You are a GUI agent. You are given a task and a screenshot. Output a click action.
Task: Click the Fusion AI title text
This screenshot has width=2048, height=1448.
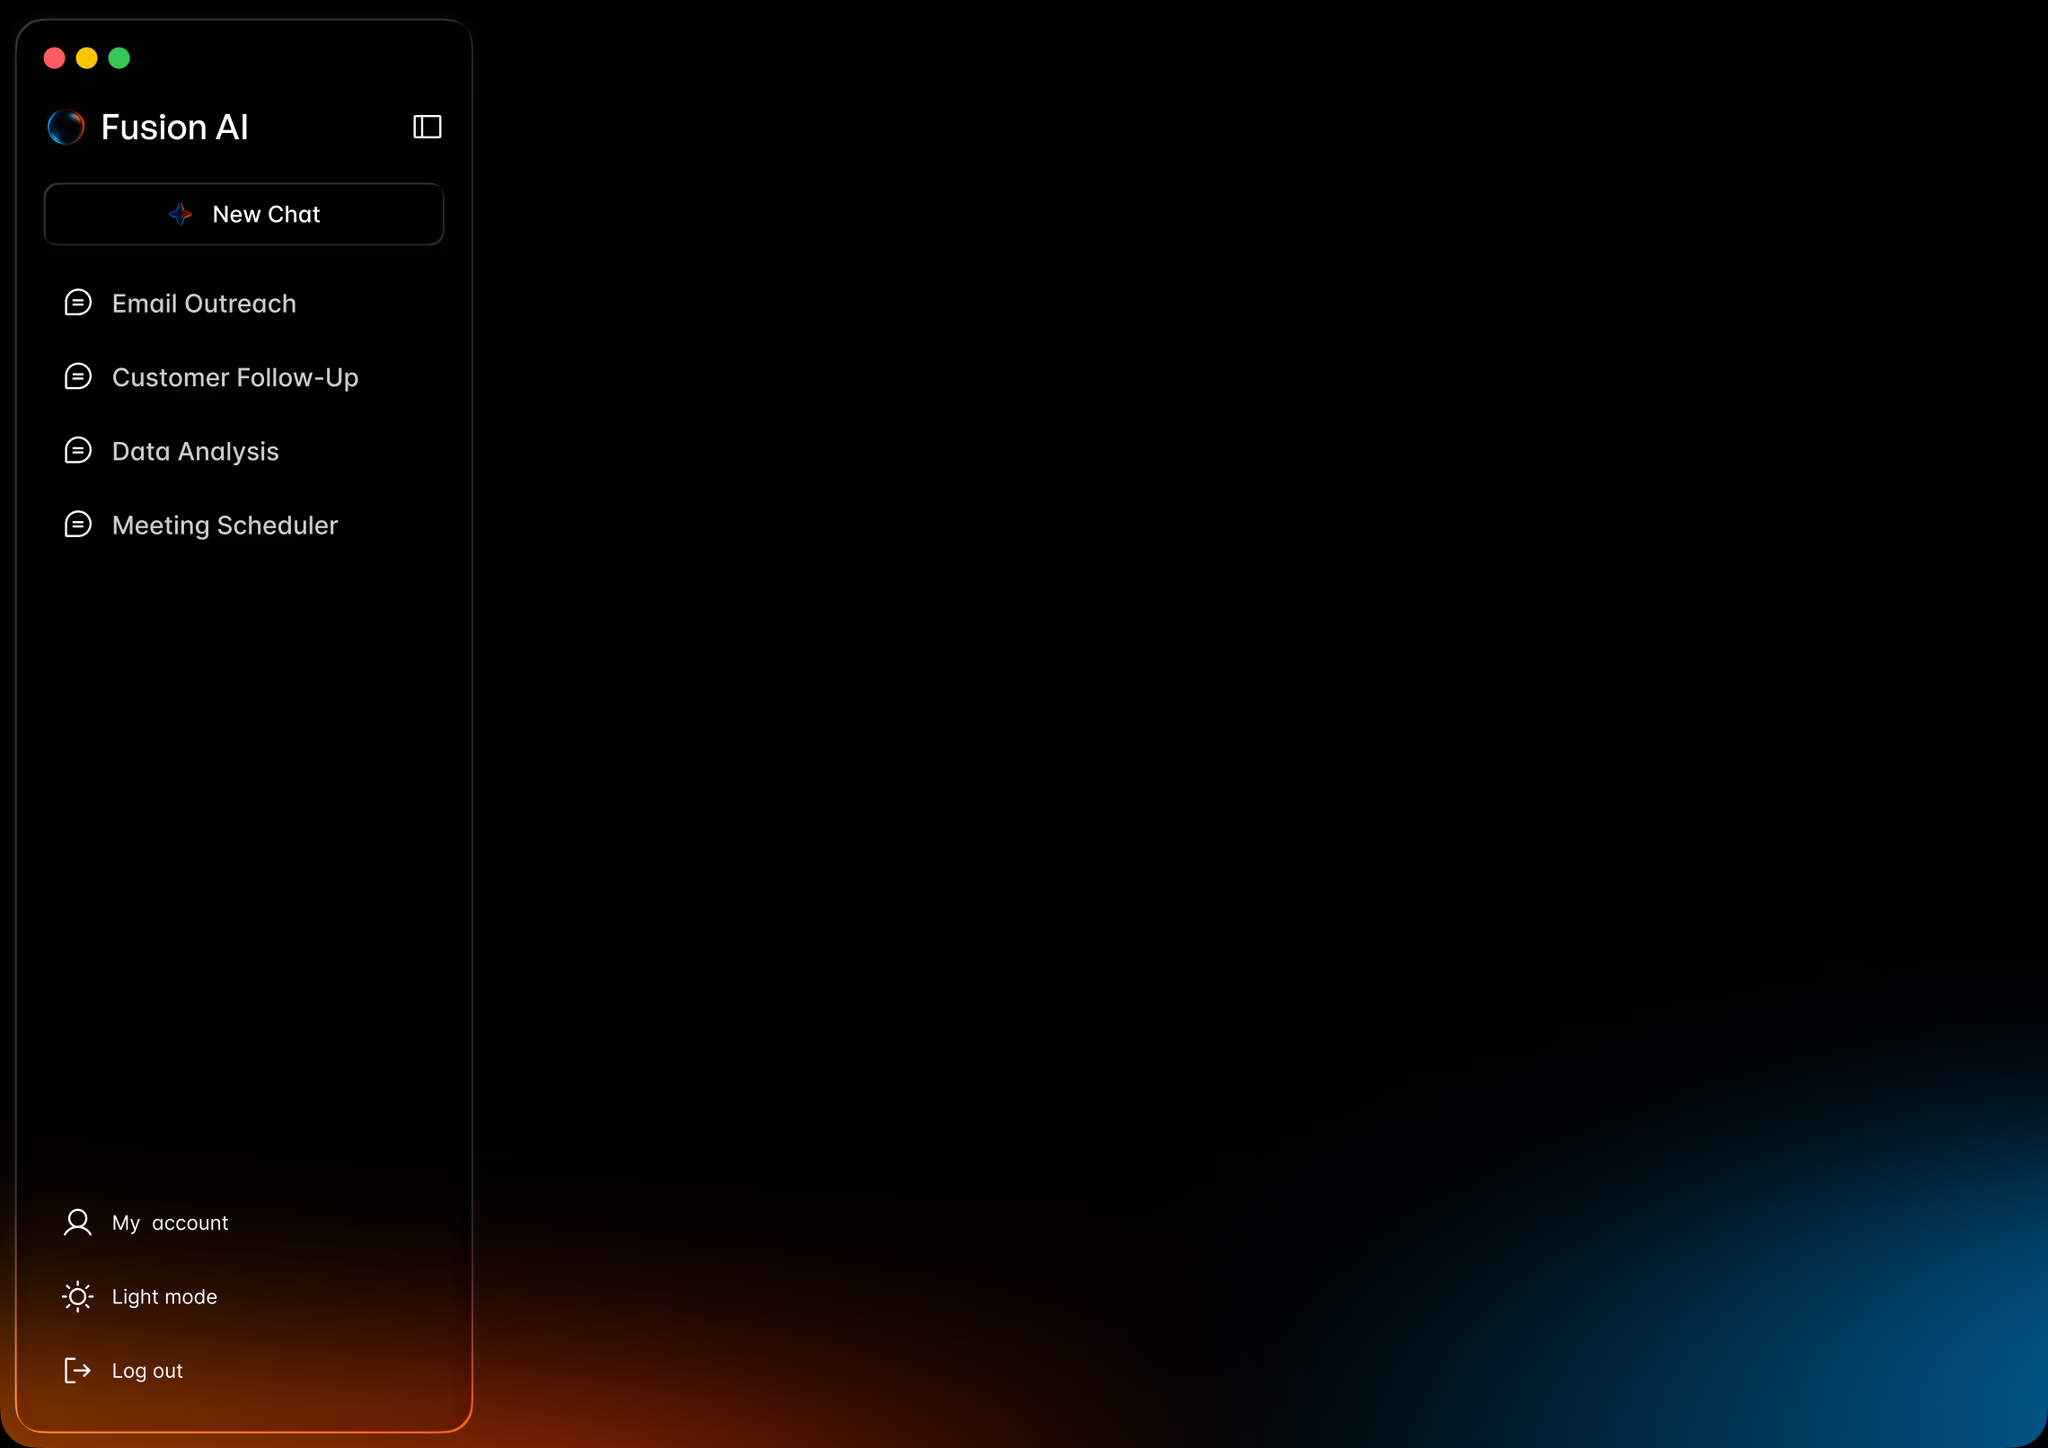tap(175, 127)
